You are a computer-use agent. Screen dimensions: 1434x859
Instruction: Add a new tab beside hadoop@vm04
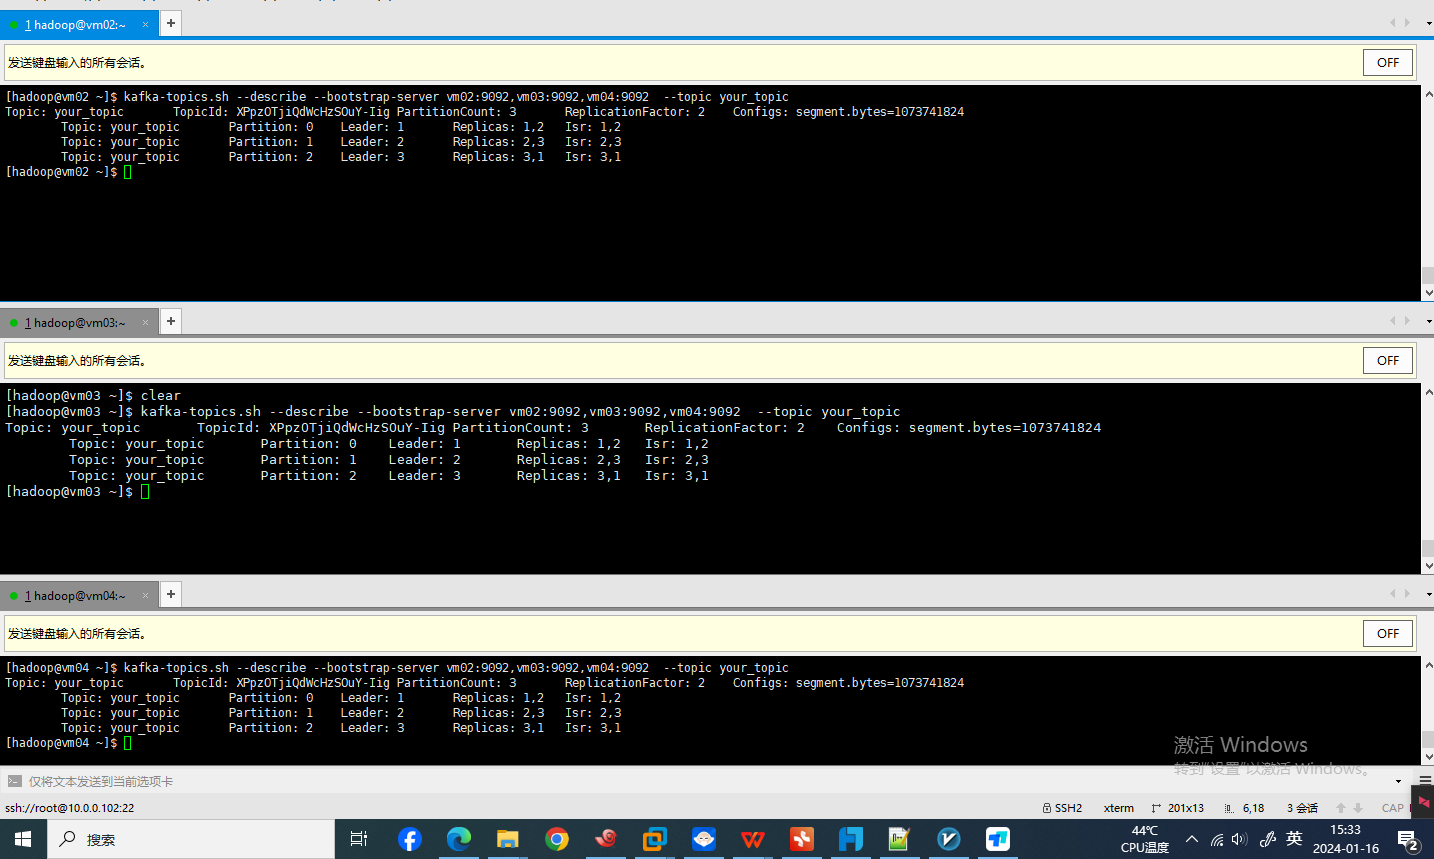171,594
